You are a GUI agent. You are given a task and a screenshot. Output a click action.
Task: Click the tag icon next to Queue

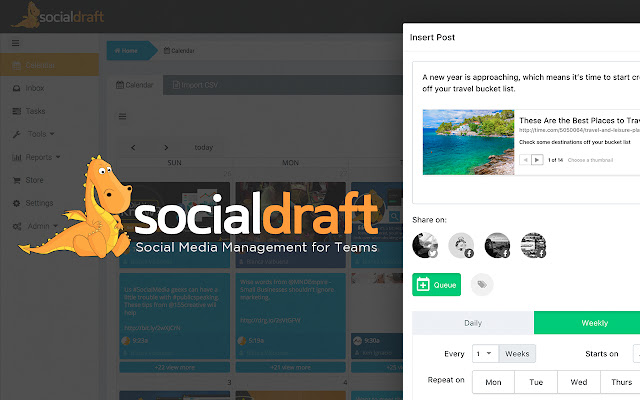click(482, 284)
